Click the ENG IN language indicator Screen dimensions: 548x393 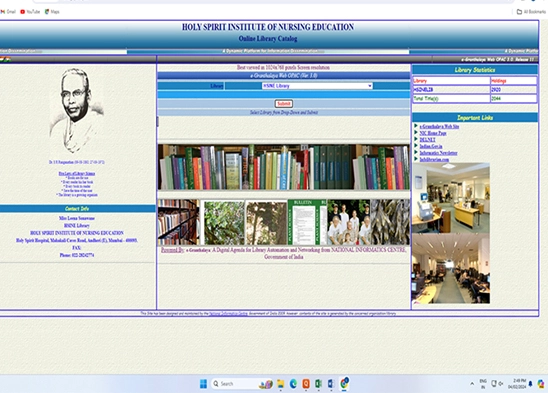(483, 384)
